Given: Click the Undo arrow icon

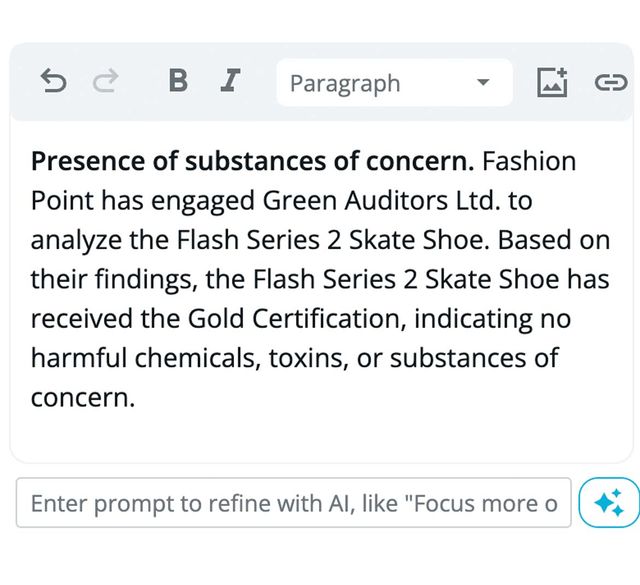Looking at the screenshot, I should [54, 82].
